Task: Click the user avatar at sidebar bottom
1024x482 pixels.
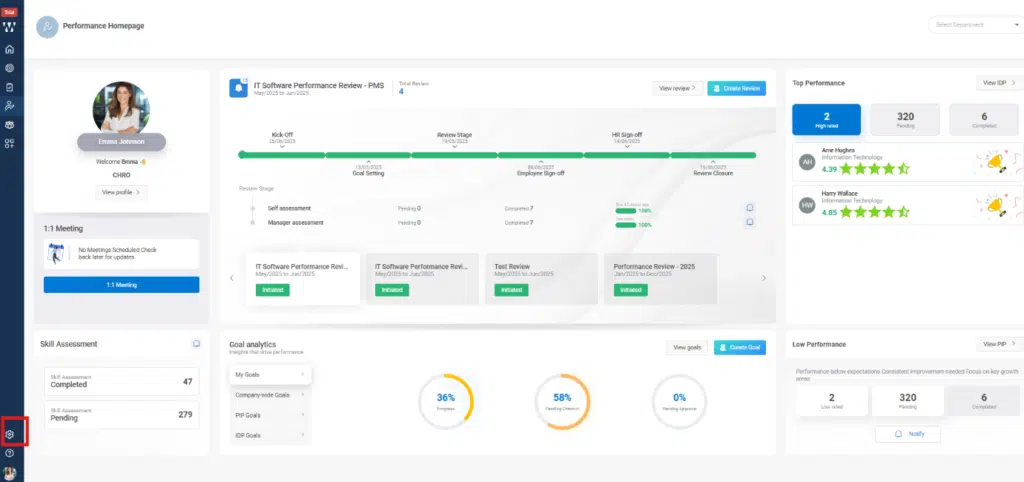Action: [x=9, y=473]
